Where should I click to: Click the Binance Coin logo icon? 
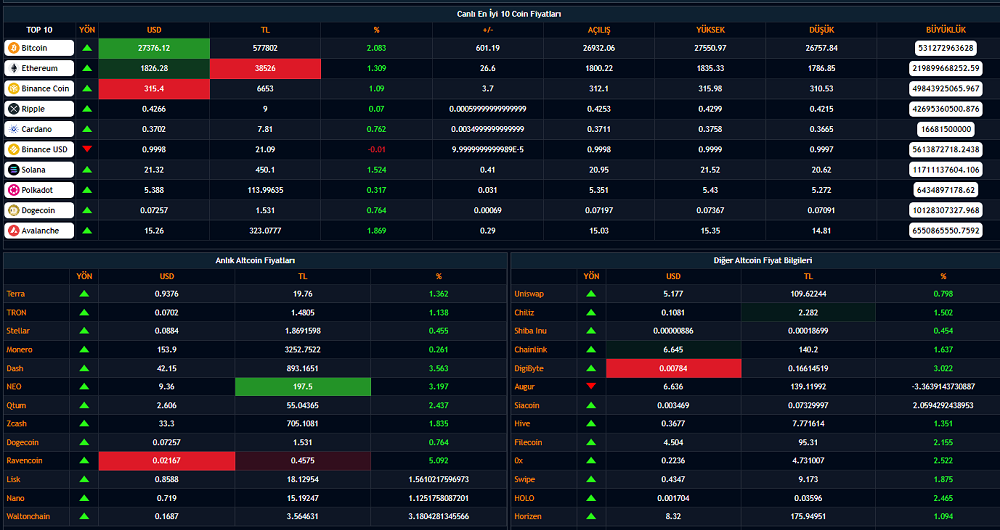tap(13, 89)
